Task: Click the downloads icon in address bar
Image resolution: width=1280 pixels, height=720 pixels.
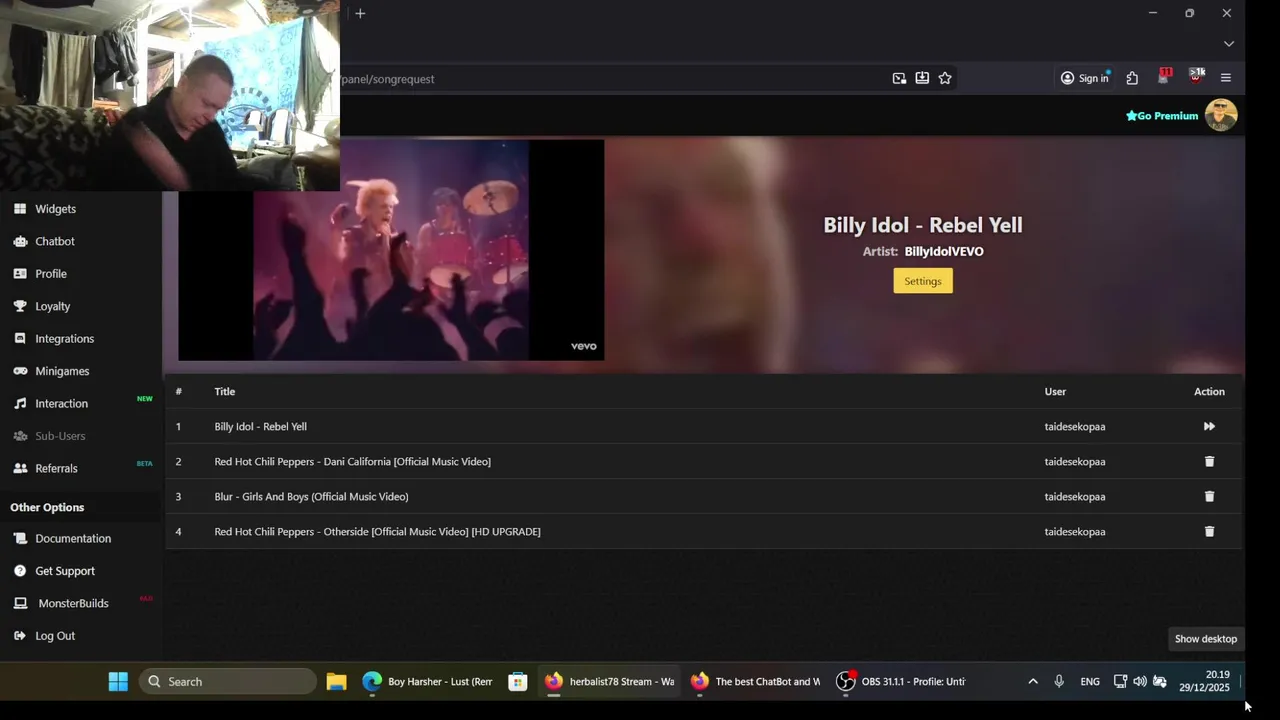Action: [x=922, y=78]
